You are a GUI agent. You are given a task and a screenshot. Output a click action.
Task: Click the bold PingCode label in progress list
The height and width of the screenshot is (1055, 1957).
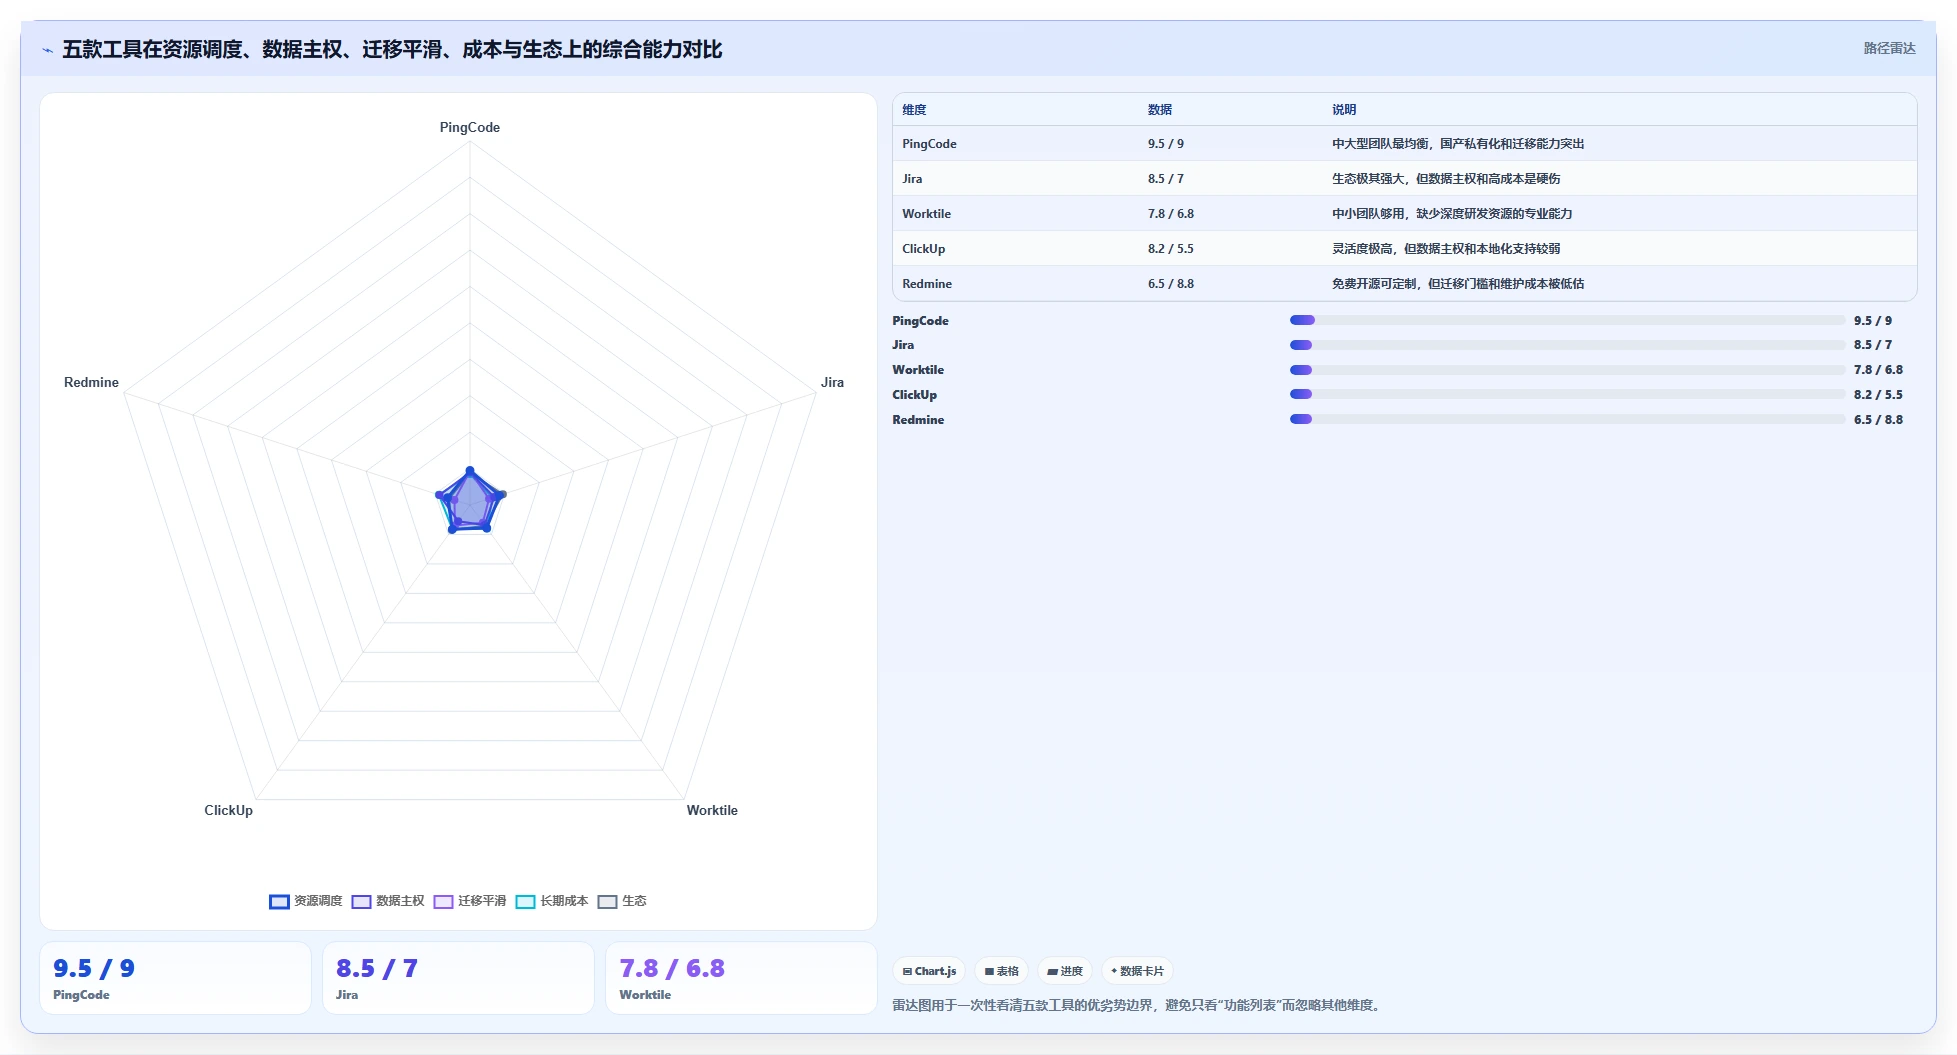coord(920,321)
